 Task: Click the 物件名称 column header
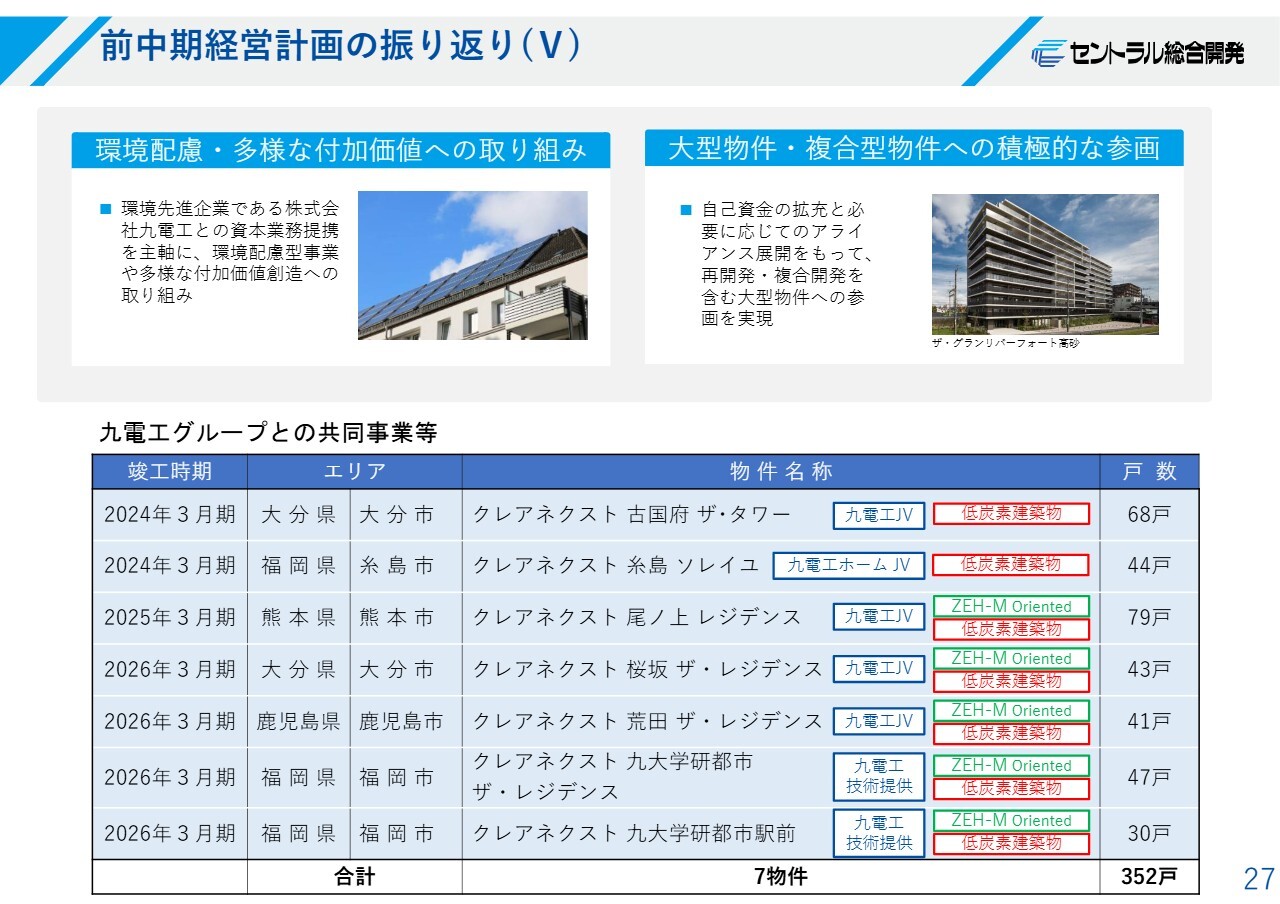coord(780,472)
